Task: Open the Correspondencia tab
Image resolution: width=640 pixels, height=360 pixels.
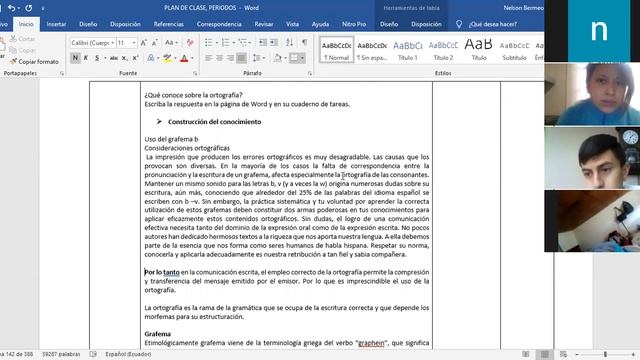Action: coord(219,24)
